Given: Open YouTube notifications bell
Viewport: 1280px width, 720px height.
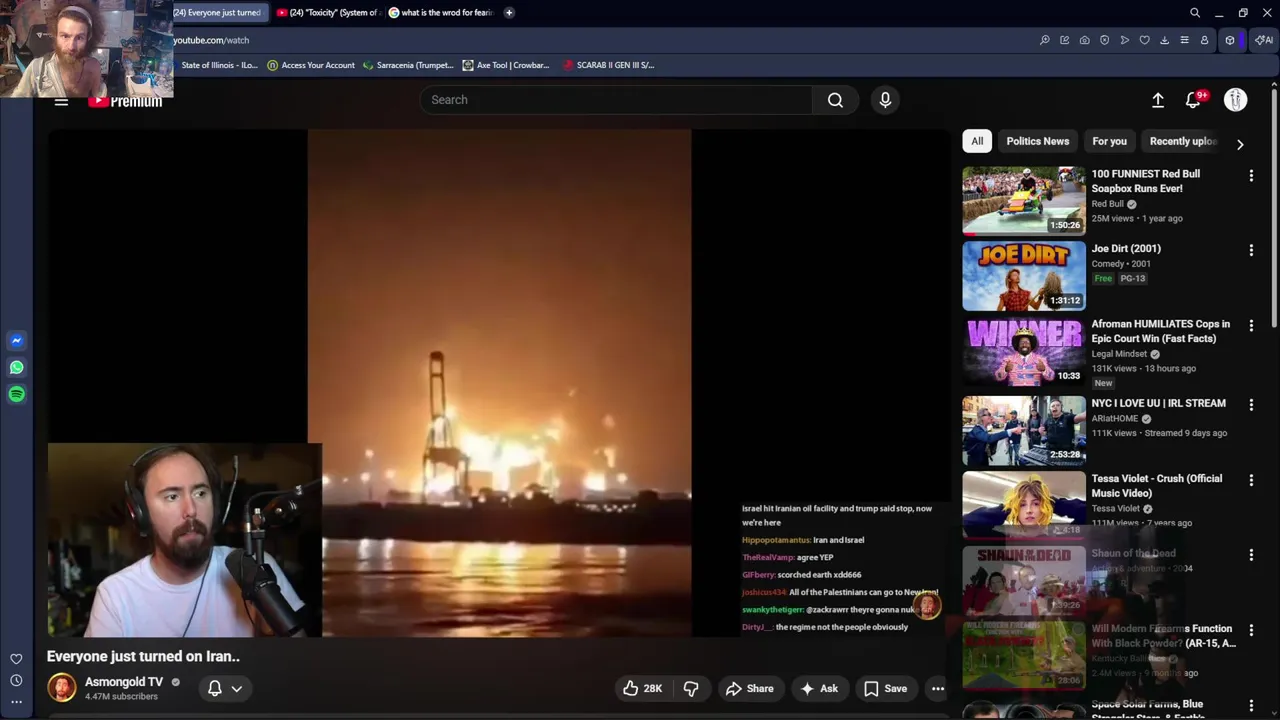Looking at the screenshot, I should [1193, 100].
